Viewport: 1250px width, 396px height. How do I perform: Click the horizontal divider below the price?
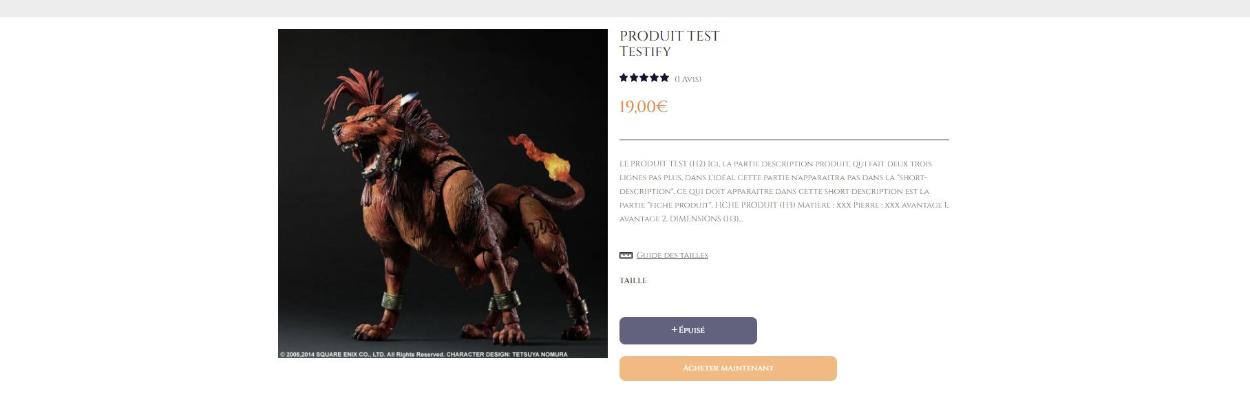coord(784,139)
